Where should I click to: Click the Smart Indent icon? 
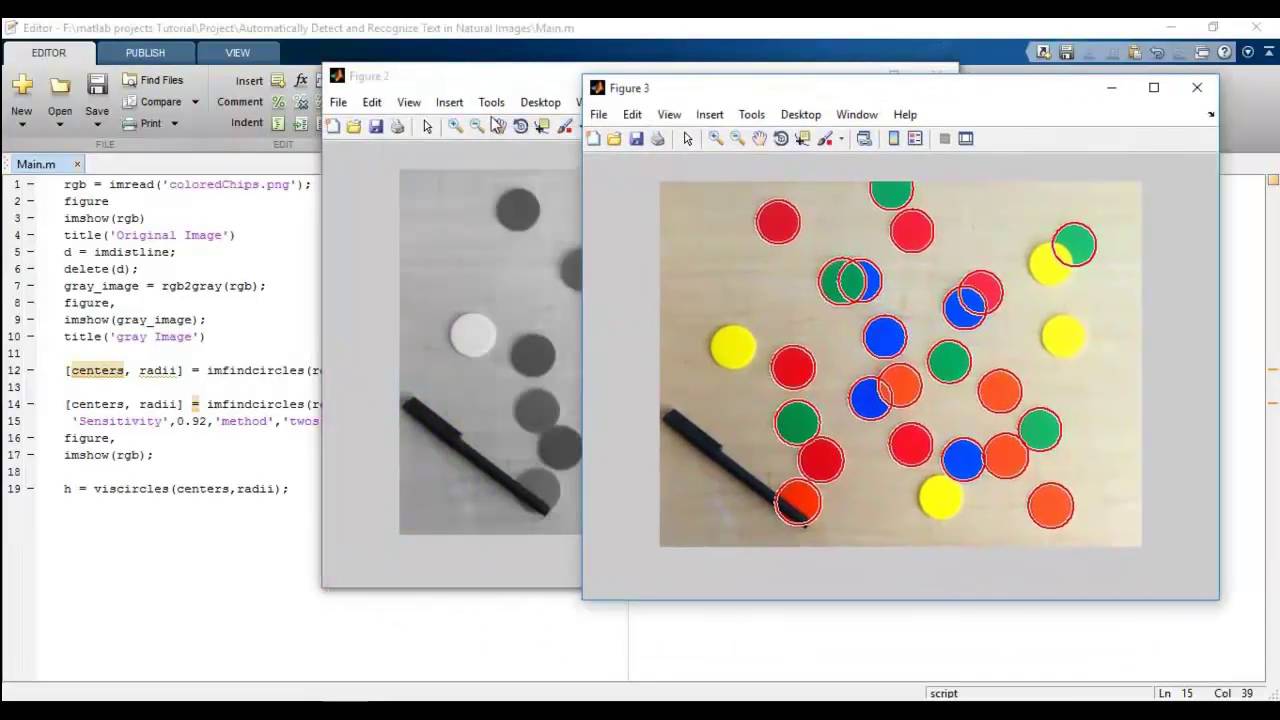point(278,123)
